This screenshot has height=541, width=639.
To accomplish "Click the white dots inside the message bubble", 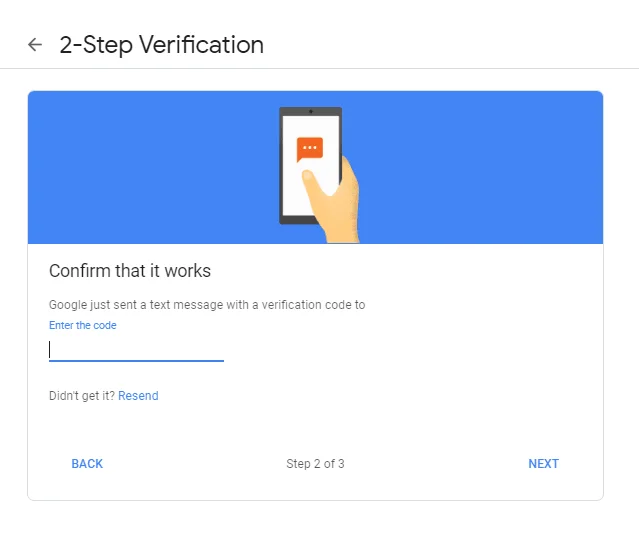I will pyautogui.click(x=310, y=147).
